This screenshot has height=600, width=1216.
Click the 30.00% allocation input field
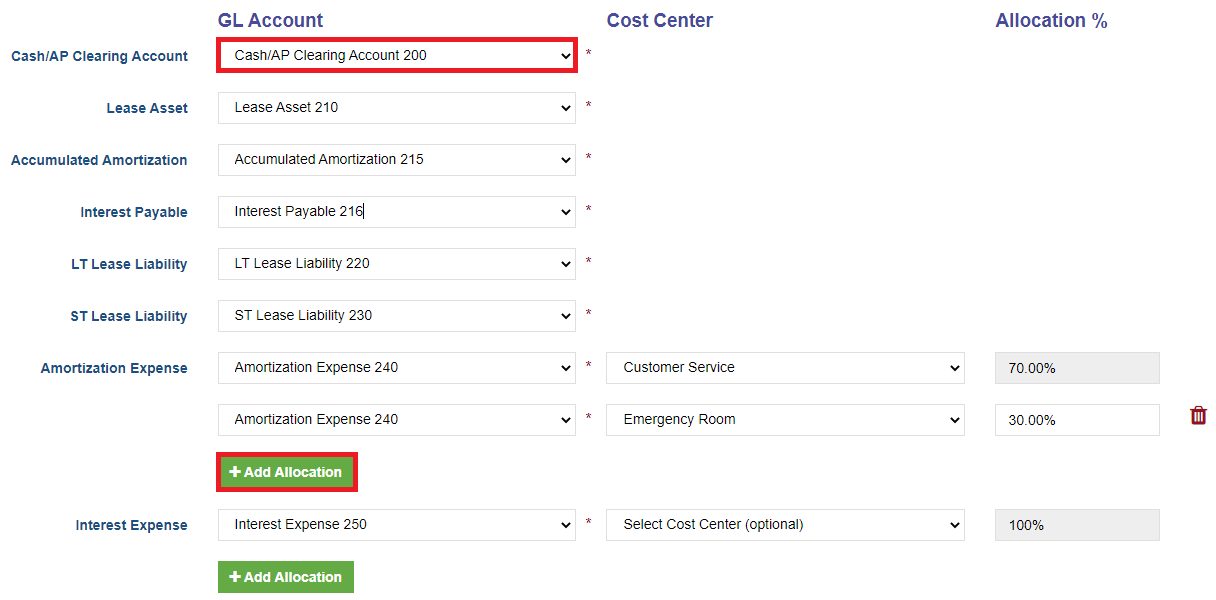click(1077, 420)
